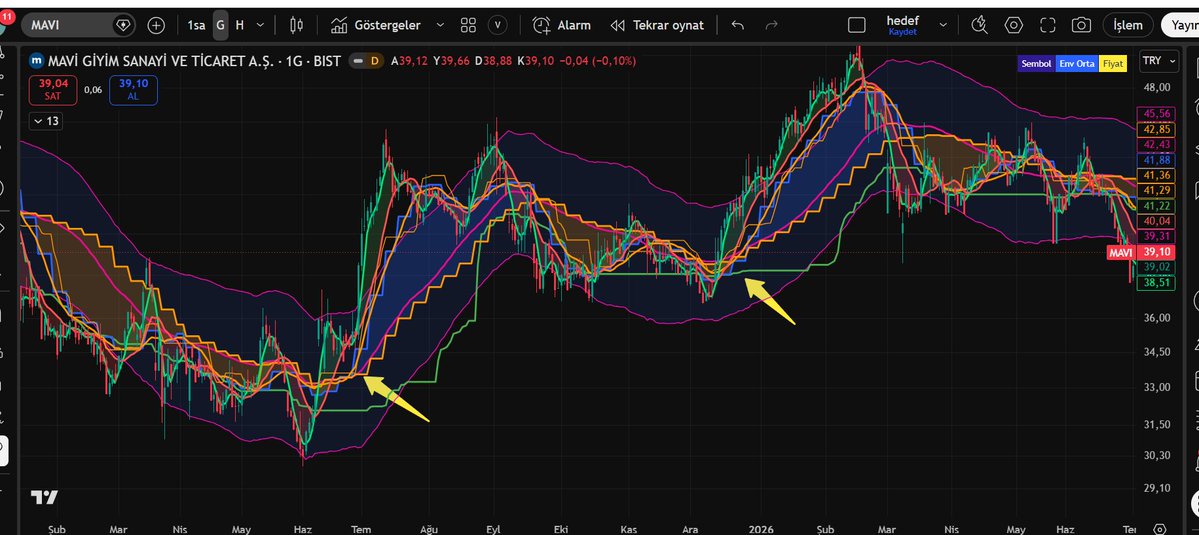The width and height of the screenshot is (1199, 535).
Task: Click the blue Env Orta table cell
Action: point(1076,63)
